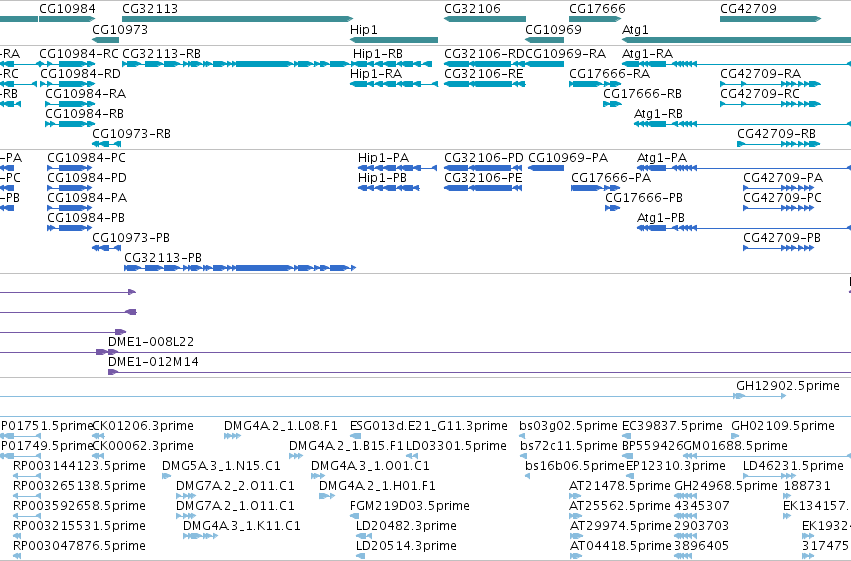Viewport: 851px width, 561px height.
Task: Select the Atg1-RB transcript label
Action: (x=658, y=114)
